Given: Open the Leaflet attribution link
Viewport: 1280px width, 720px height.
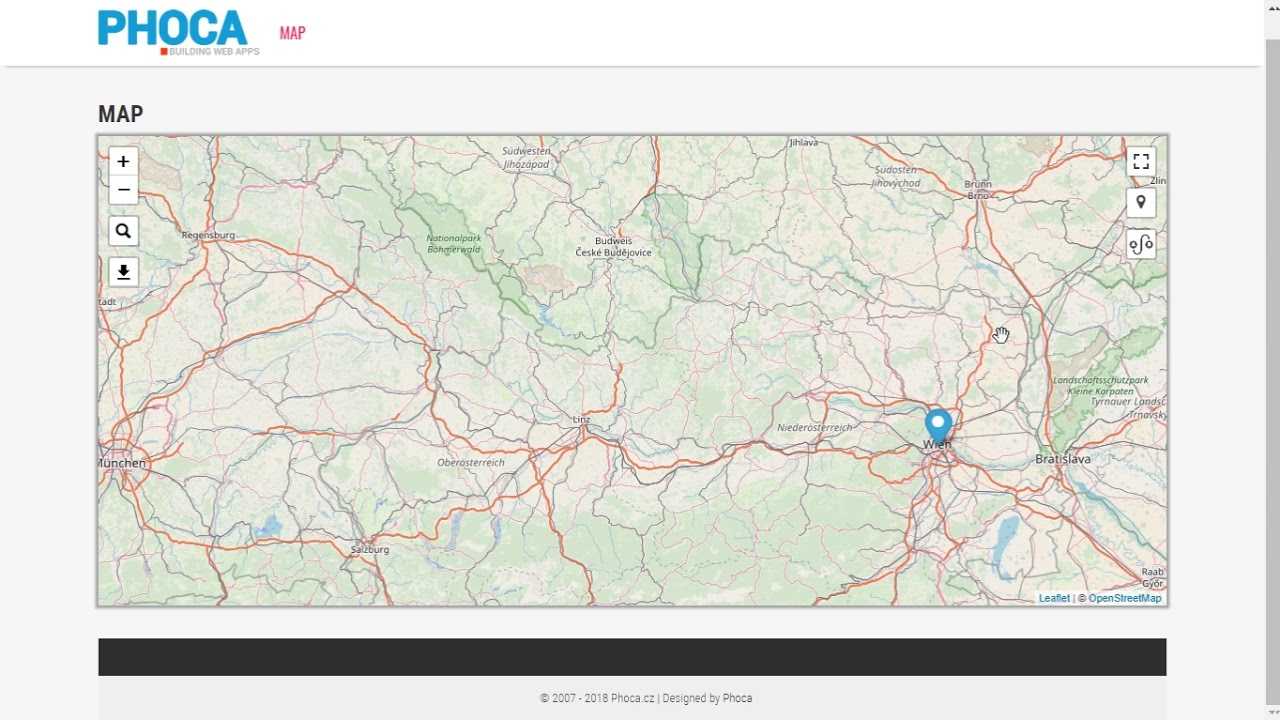Looking at the screenshot, I should (1054, 598).
